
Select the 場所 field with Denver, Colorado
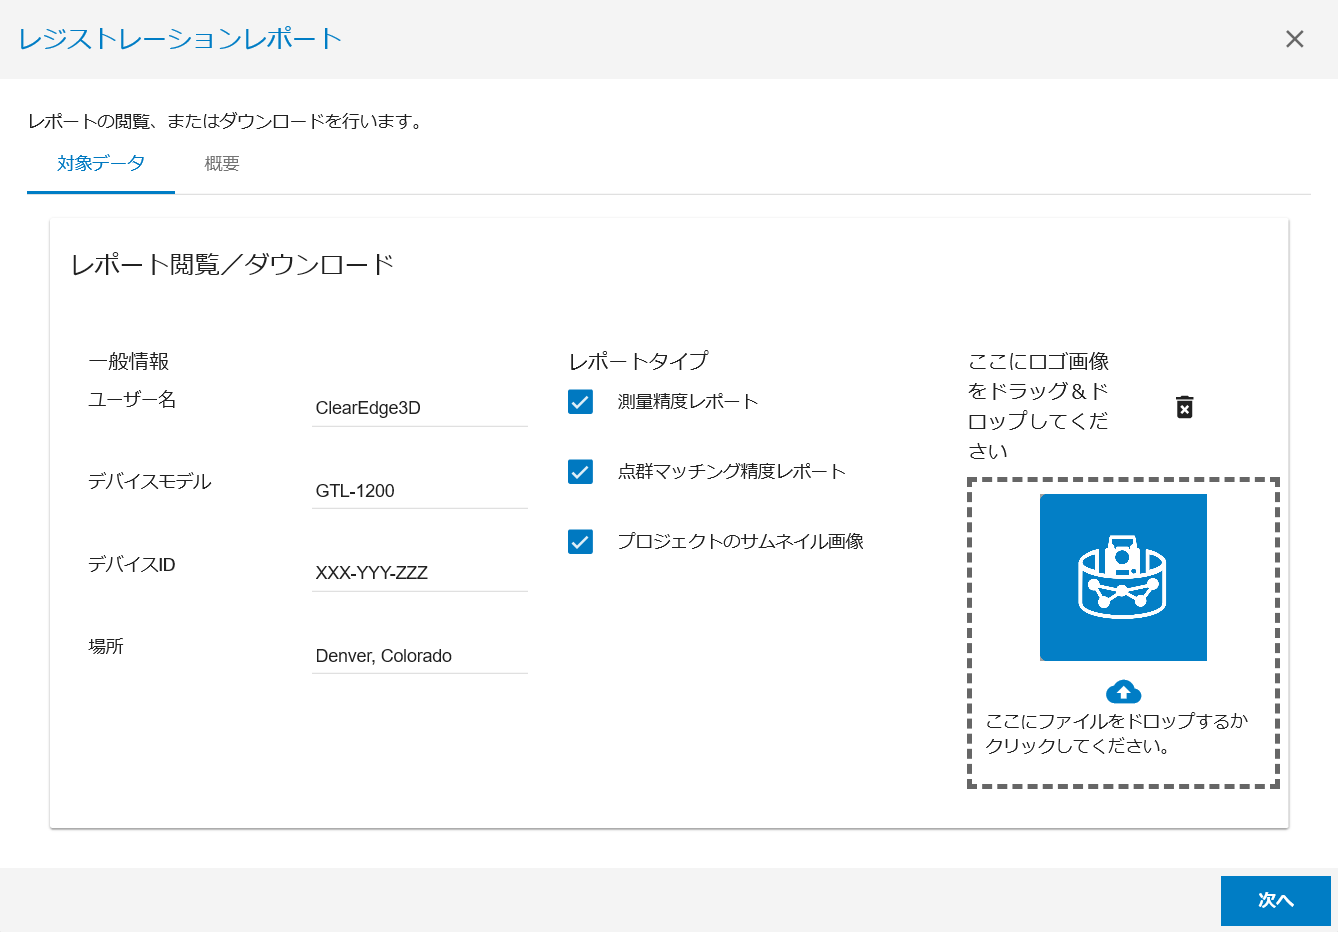point(419,656)
